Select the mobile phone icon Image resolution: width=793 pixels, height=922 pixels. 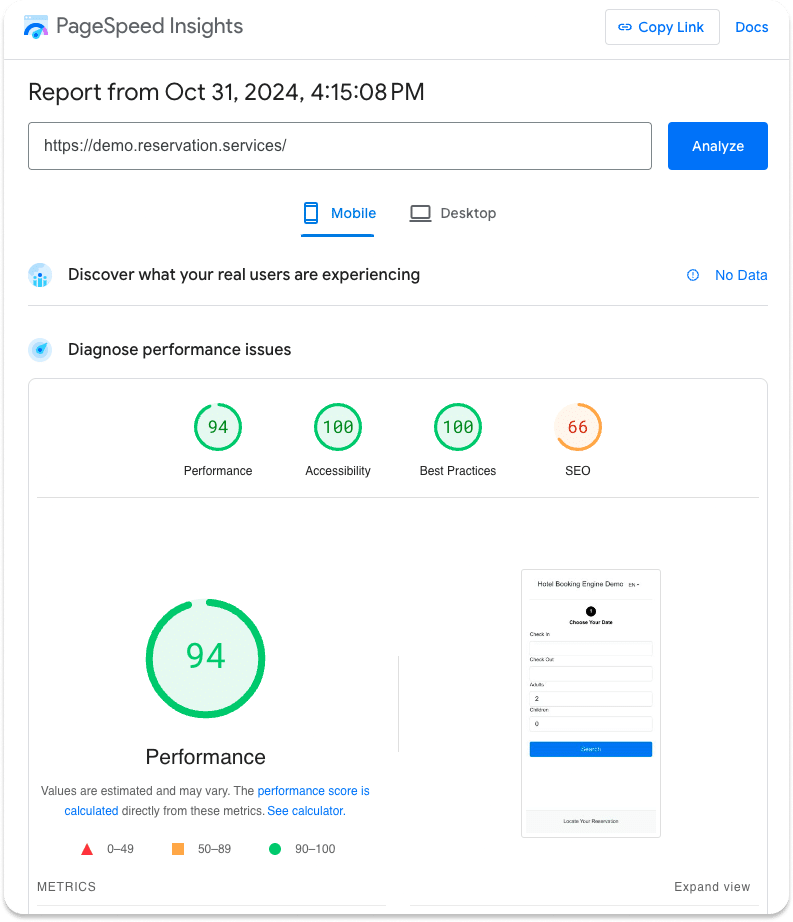click(x=309, y=213)
